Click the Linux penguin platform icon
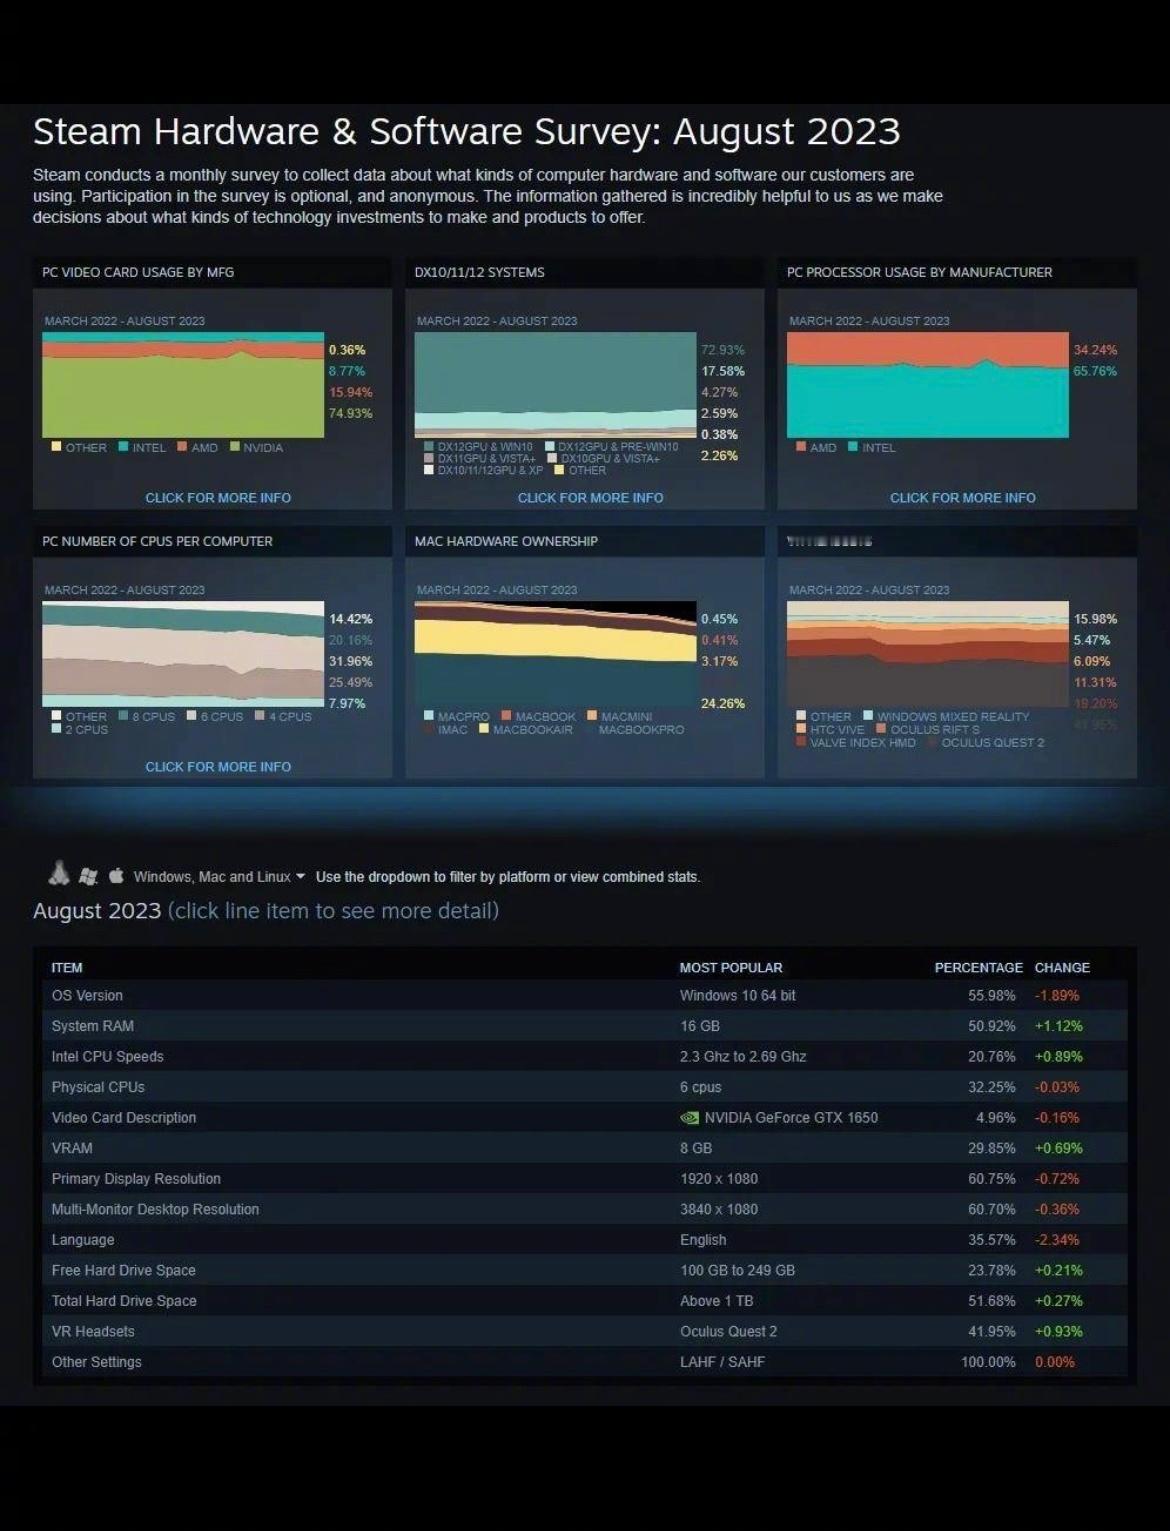Viewport: 1170px width, 1531px height. click(x=59, y=873)
